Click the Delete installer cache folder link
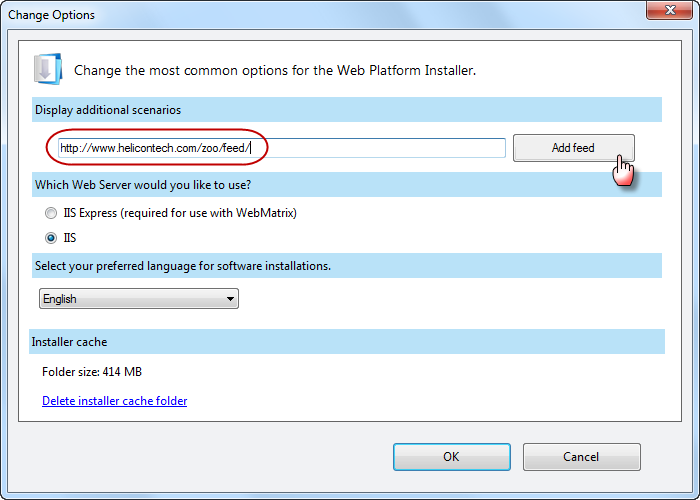Image resolution: width=700 pixels, height=500 pixels. [115, 401]
